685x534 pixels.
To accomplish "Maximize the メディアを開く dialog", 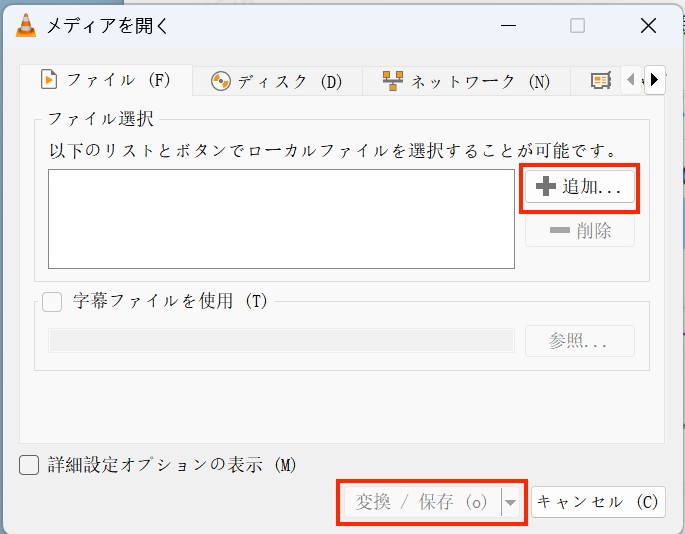I will pyautogui.click(x=578, y=26).
